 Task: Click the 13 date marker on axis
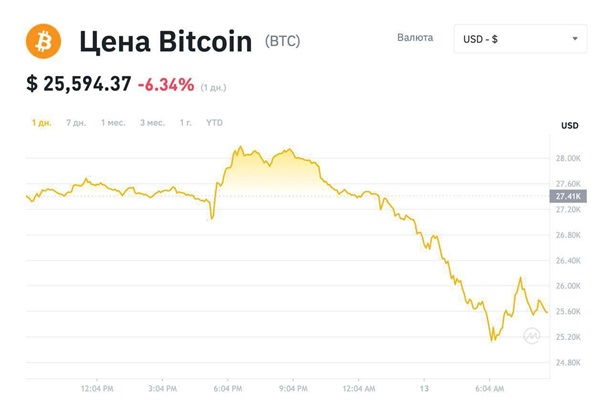tap(424, 388)
